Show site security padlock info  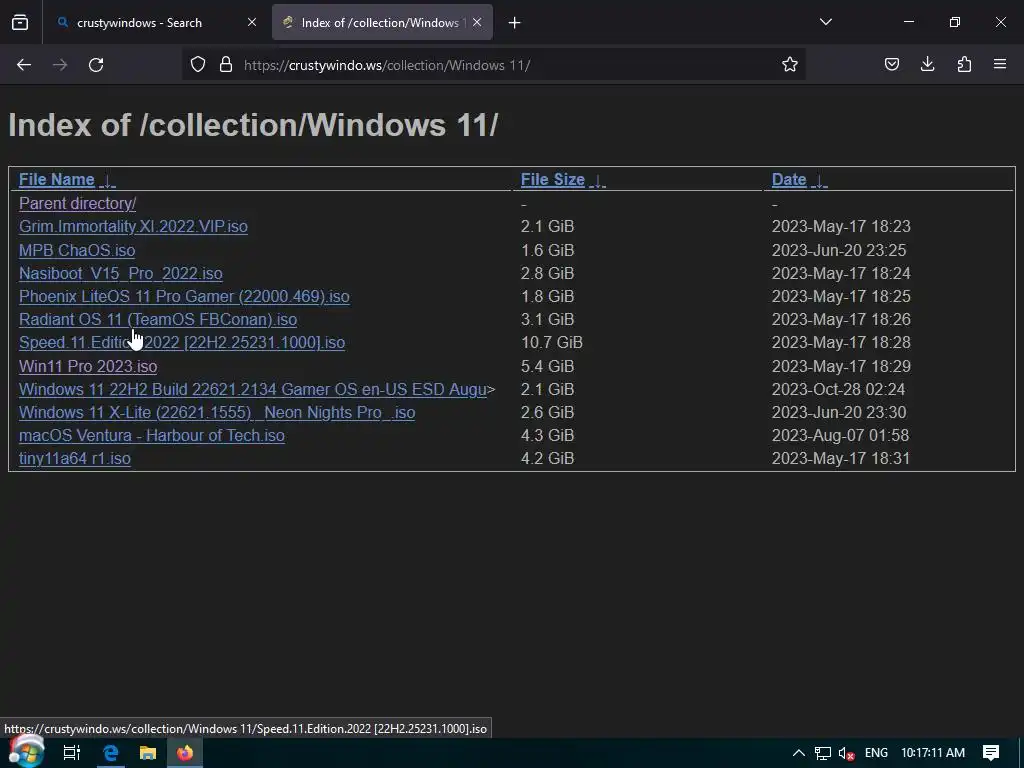click(226, 65)
